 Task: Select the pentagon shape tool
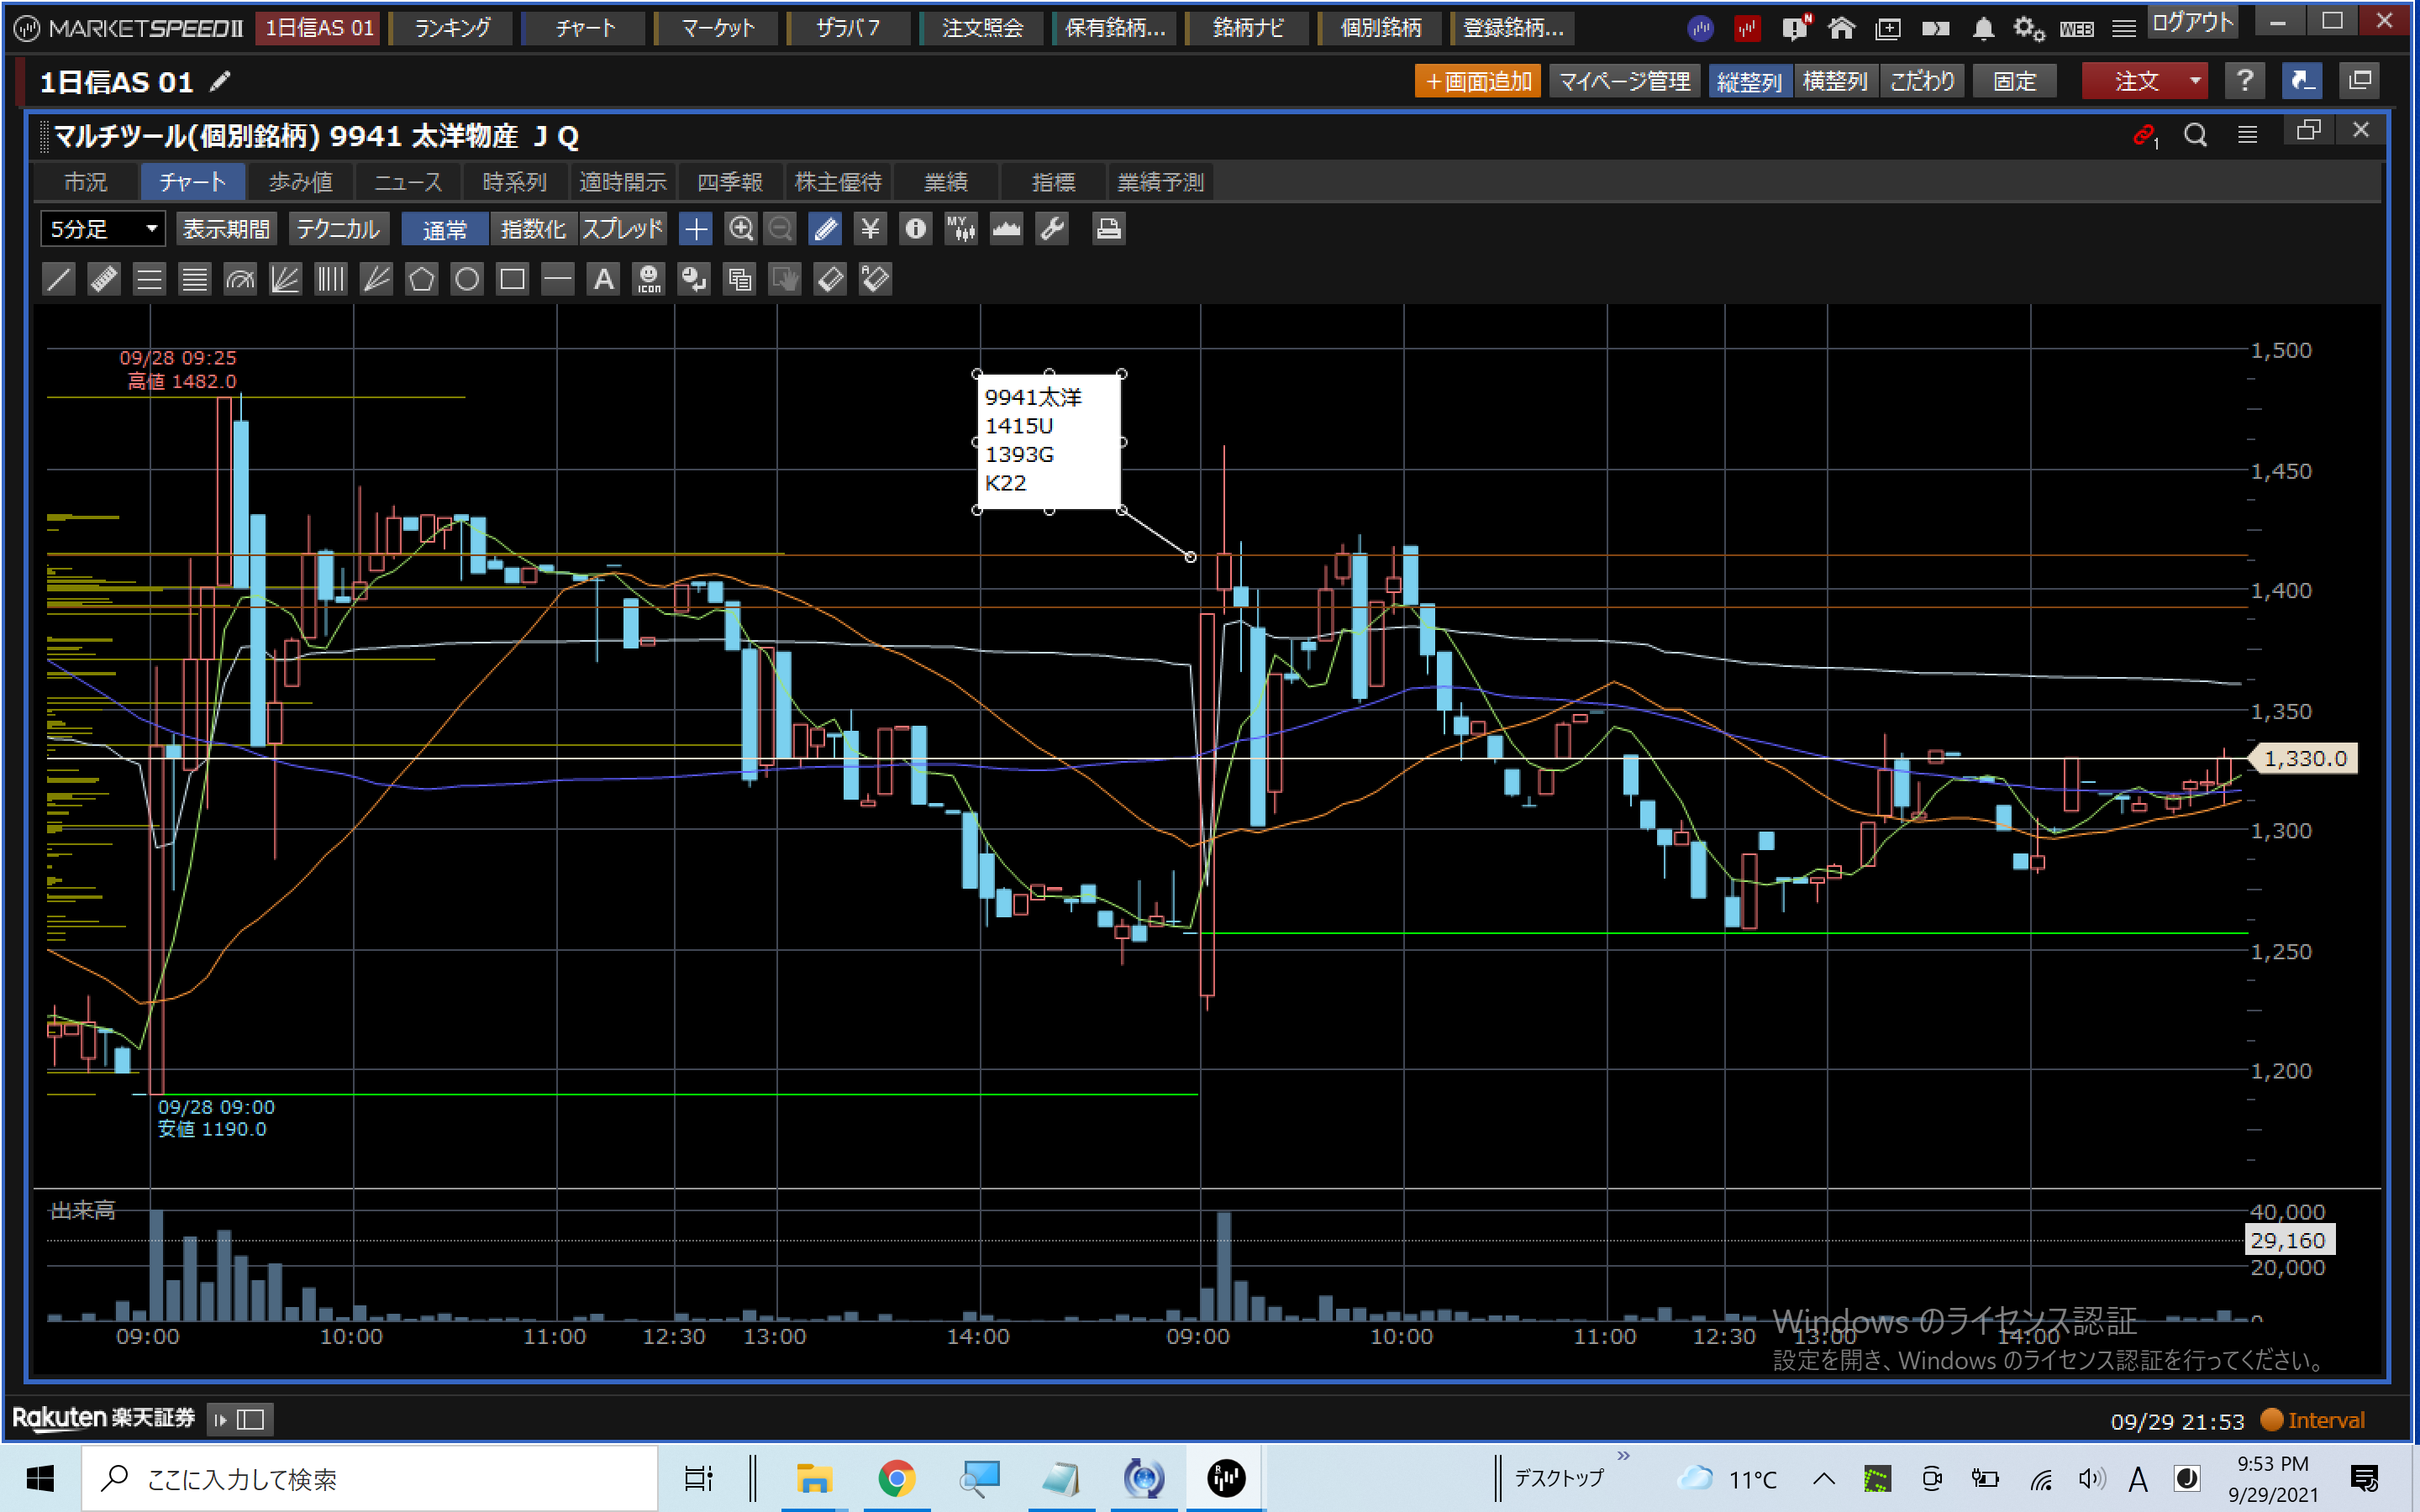[x=421, y=279]
